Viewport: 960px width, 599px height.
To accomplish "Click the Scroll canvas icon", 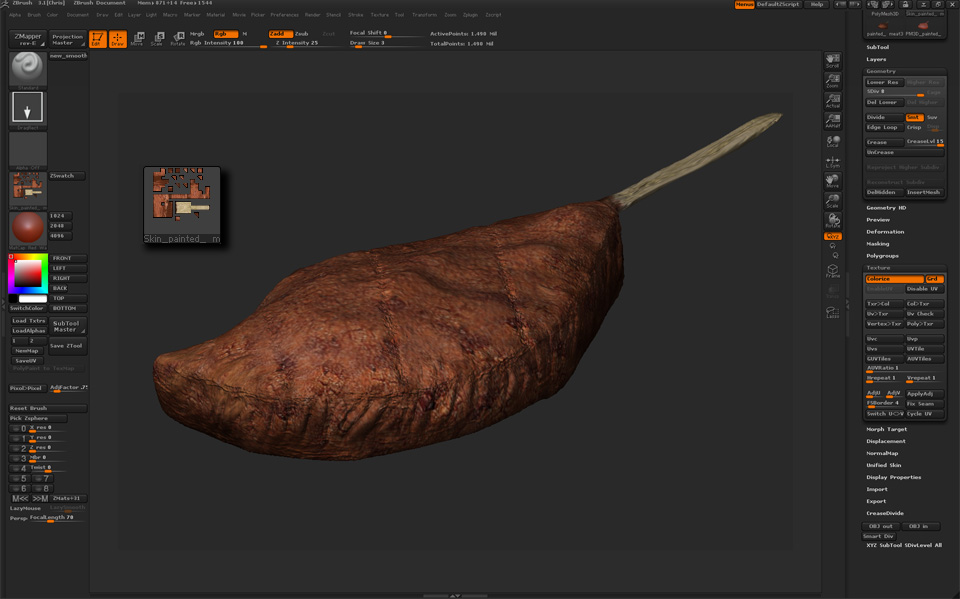I will [832, 61].
